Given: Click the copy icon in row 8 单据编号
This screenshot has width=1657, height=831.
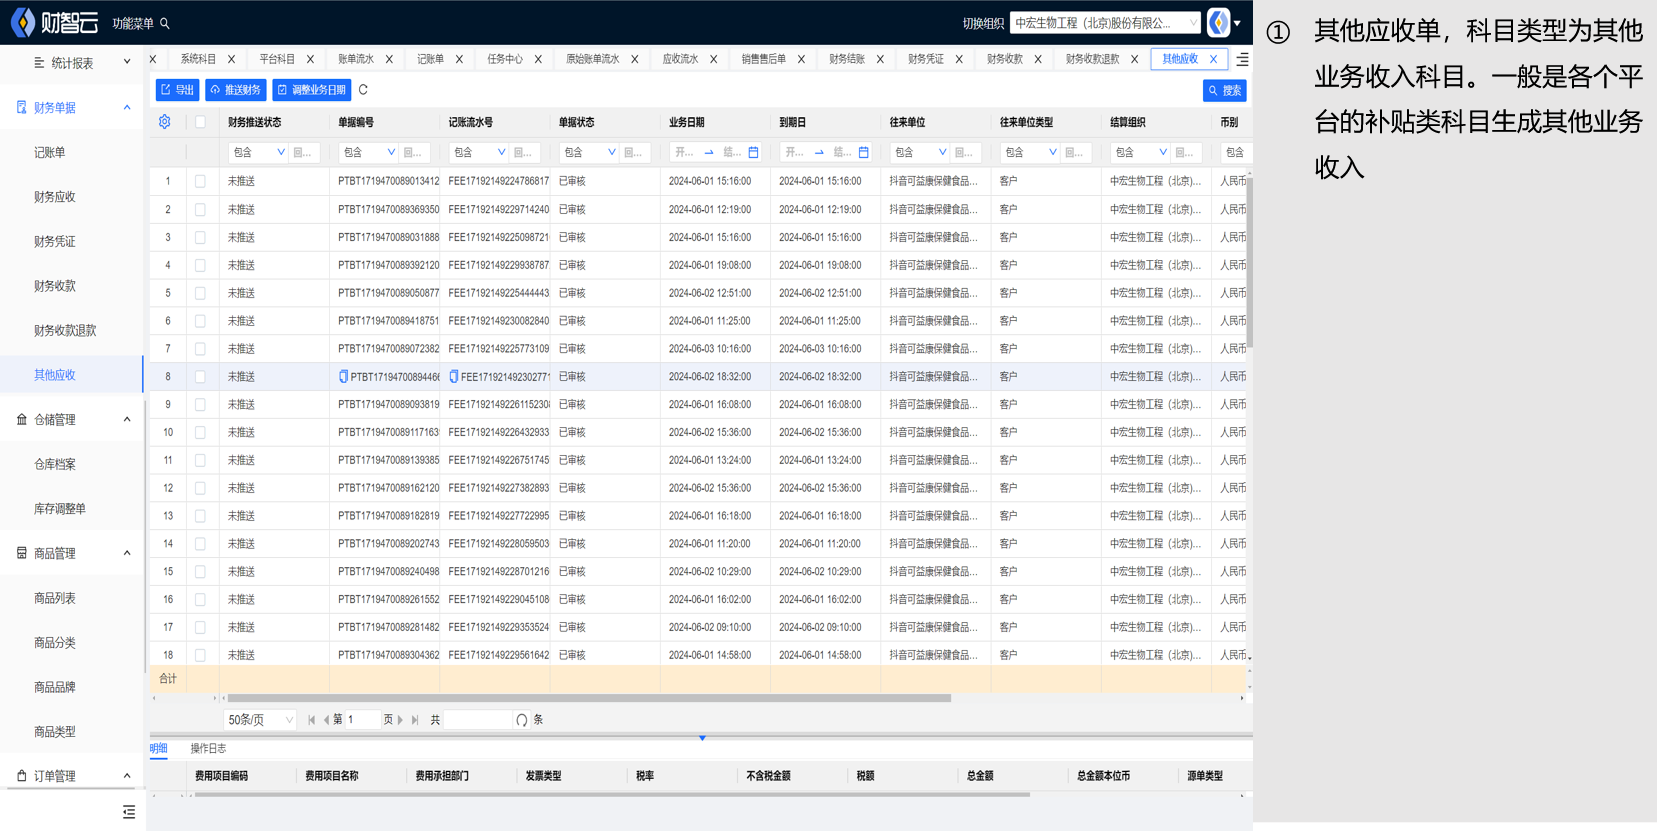Looking at the screenshot, I should click(344, 377).
